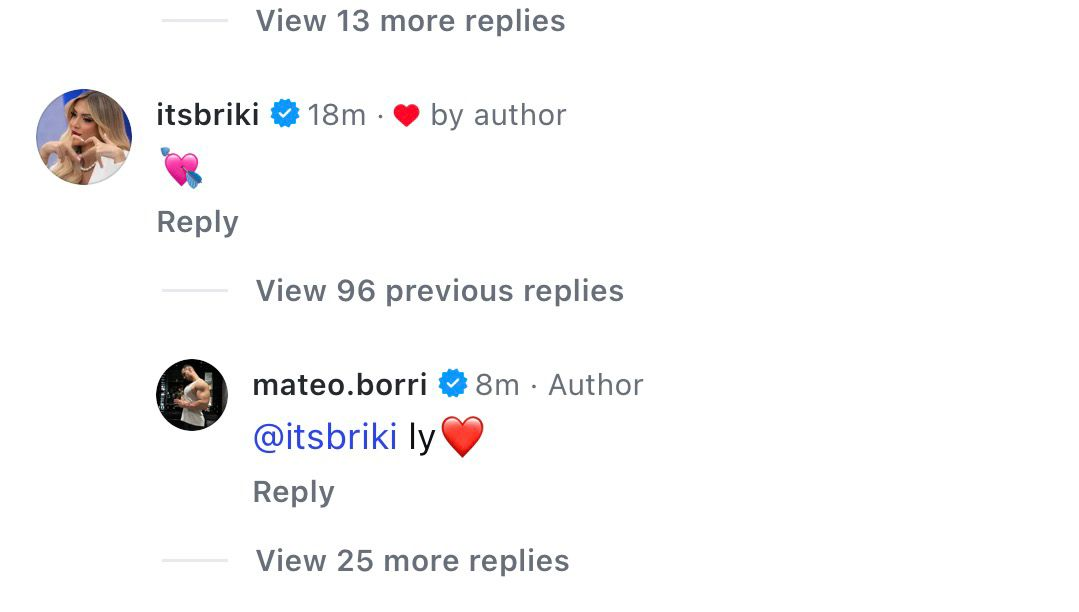Image resolution: width=1079 pixels, height=612 pixels.
Task: Click the 8m timestamp on mateo.borri's reply
Action: pos(497,385)
